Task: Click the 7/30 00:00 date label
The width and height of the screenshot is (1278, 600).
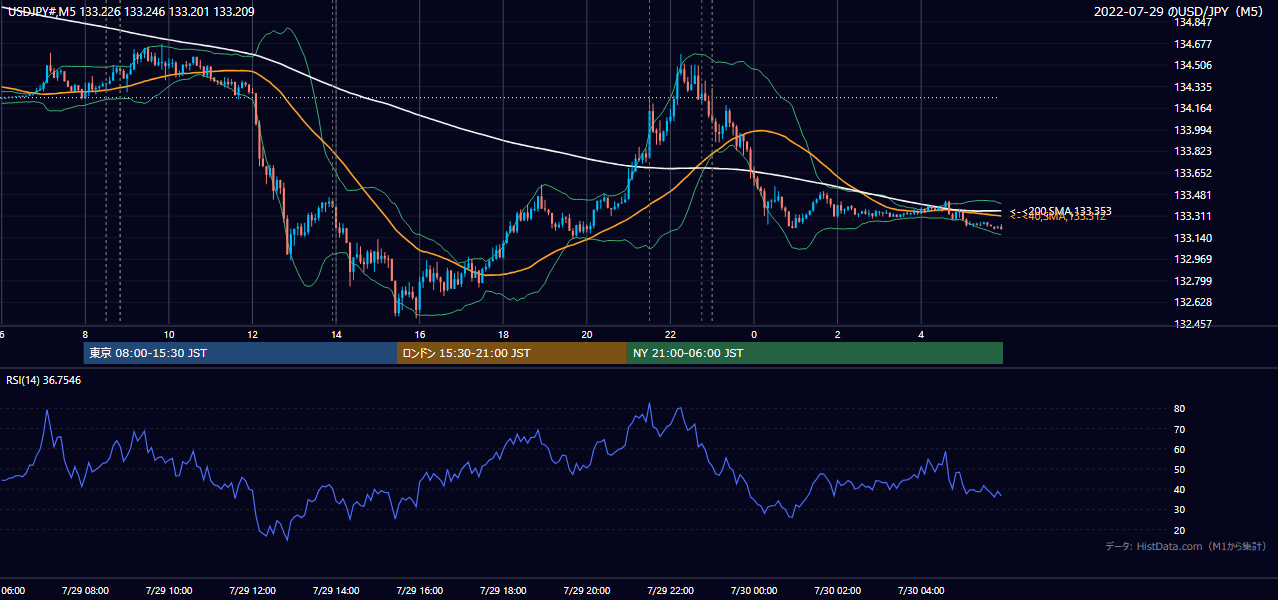Action: coord(754,590)
